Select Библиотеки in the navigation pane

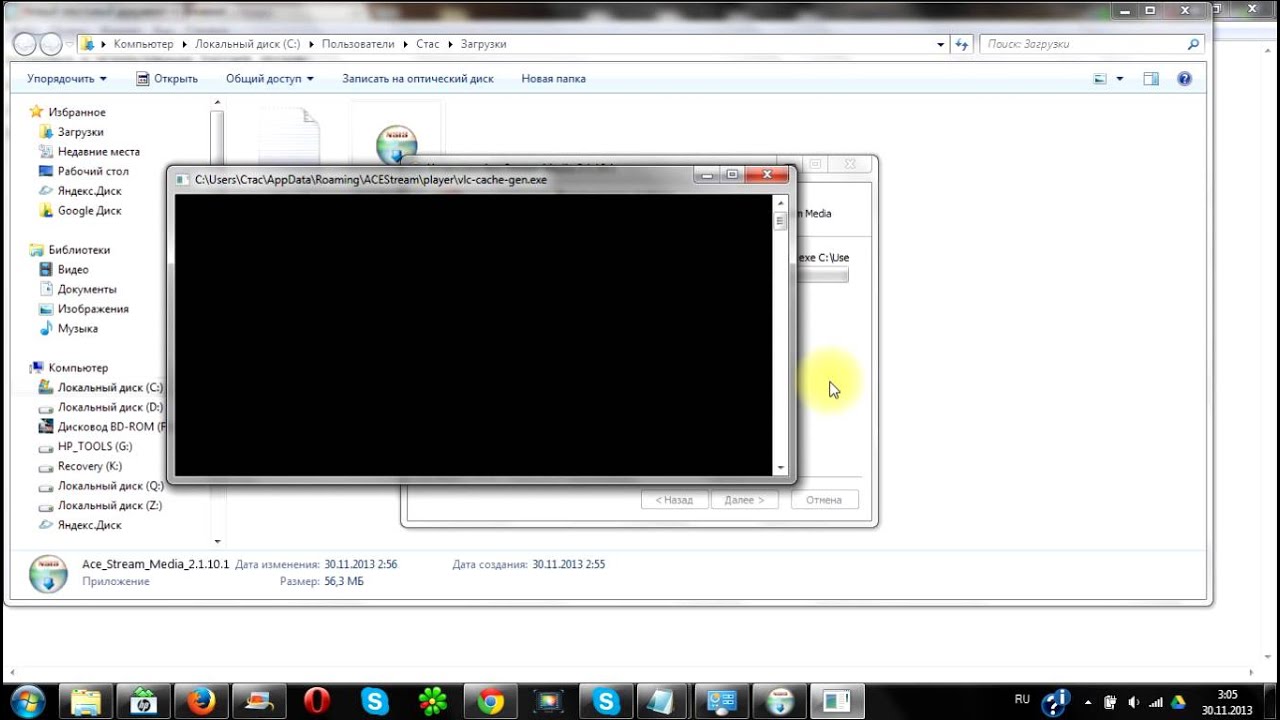point(79,250)
